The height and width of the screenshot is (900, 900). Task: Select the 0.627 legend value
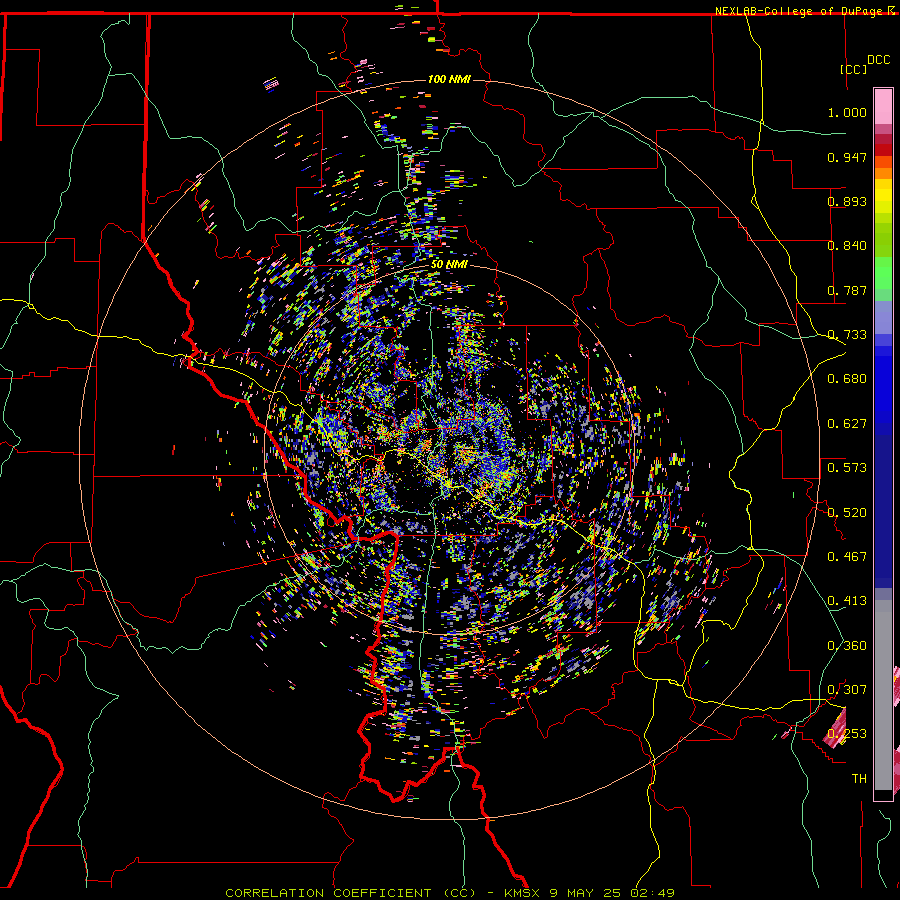tap(847, 424)
